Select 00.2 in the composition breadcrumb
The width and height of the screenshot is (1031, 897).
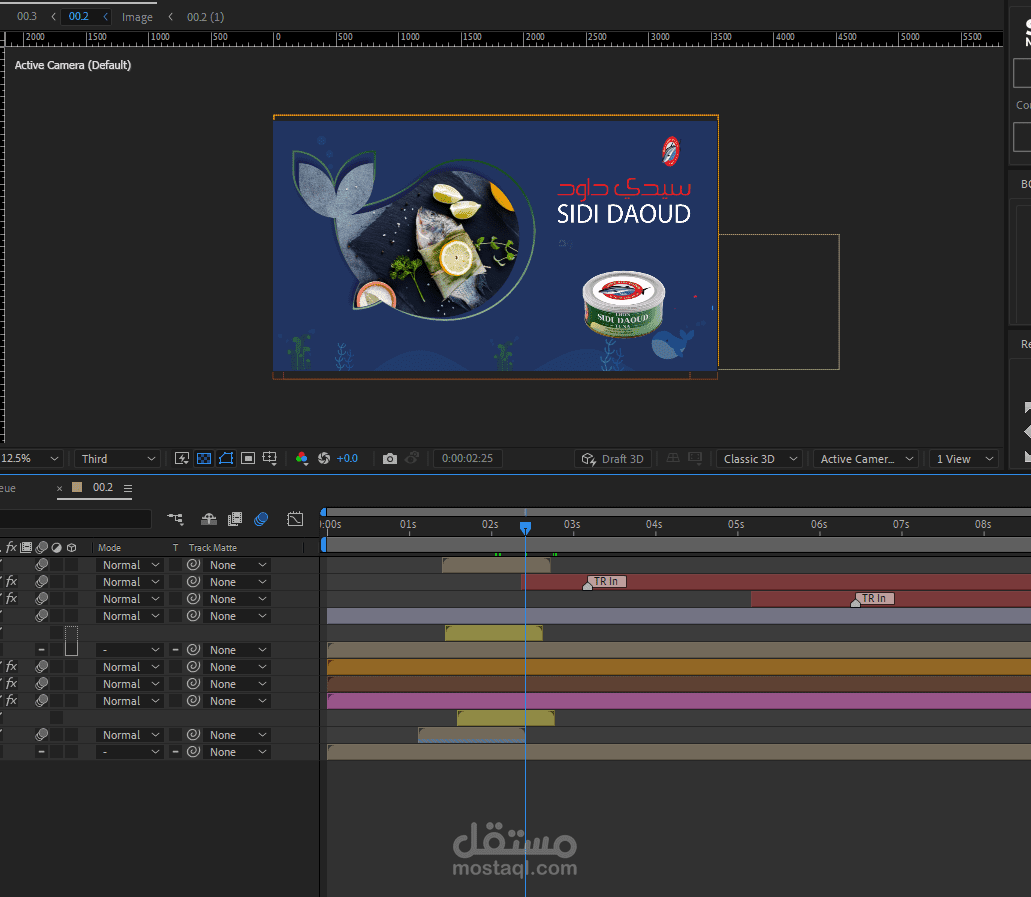pyautogui.click(x=79, y=16)
